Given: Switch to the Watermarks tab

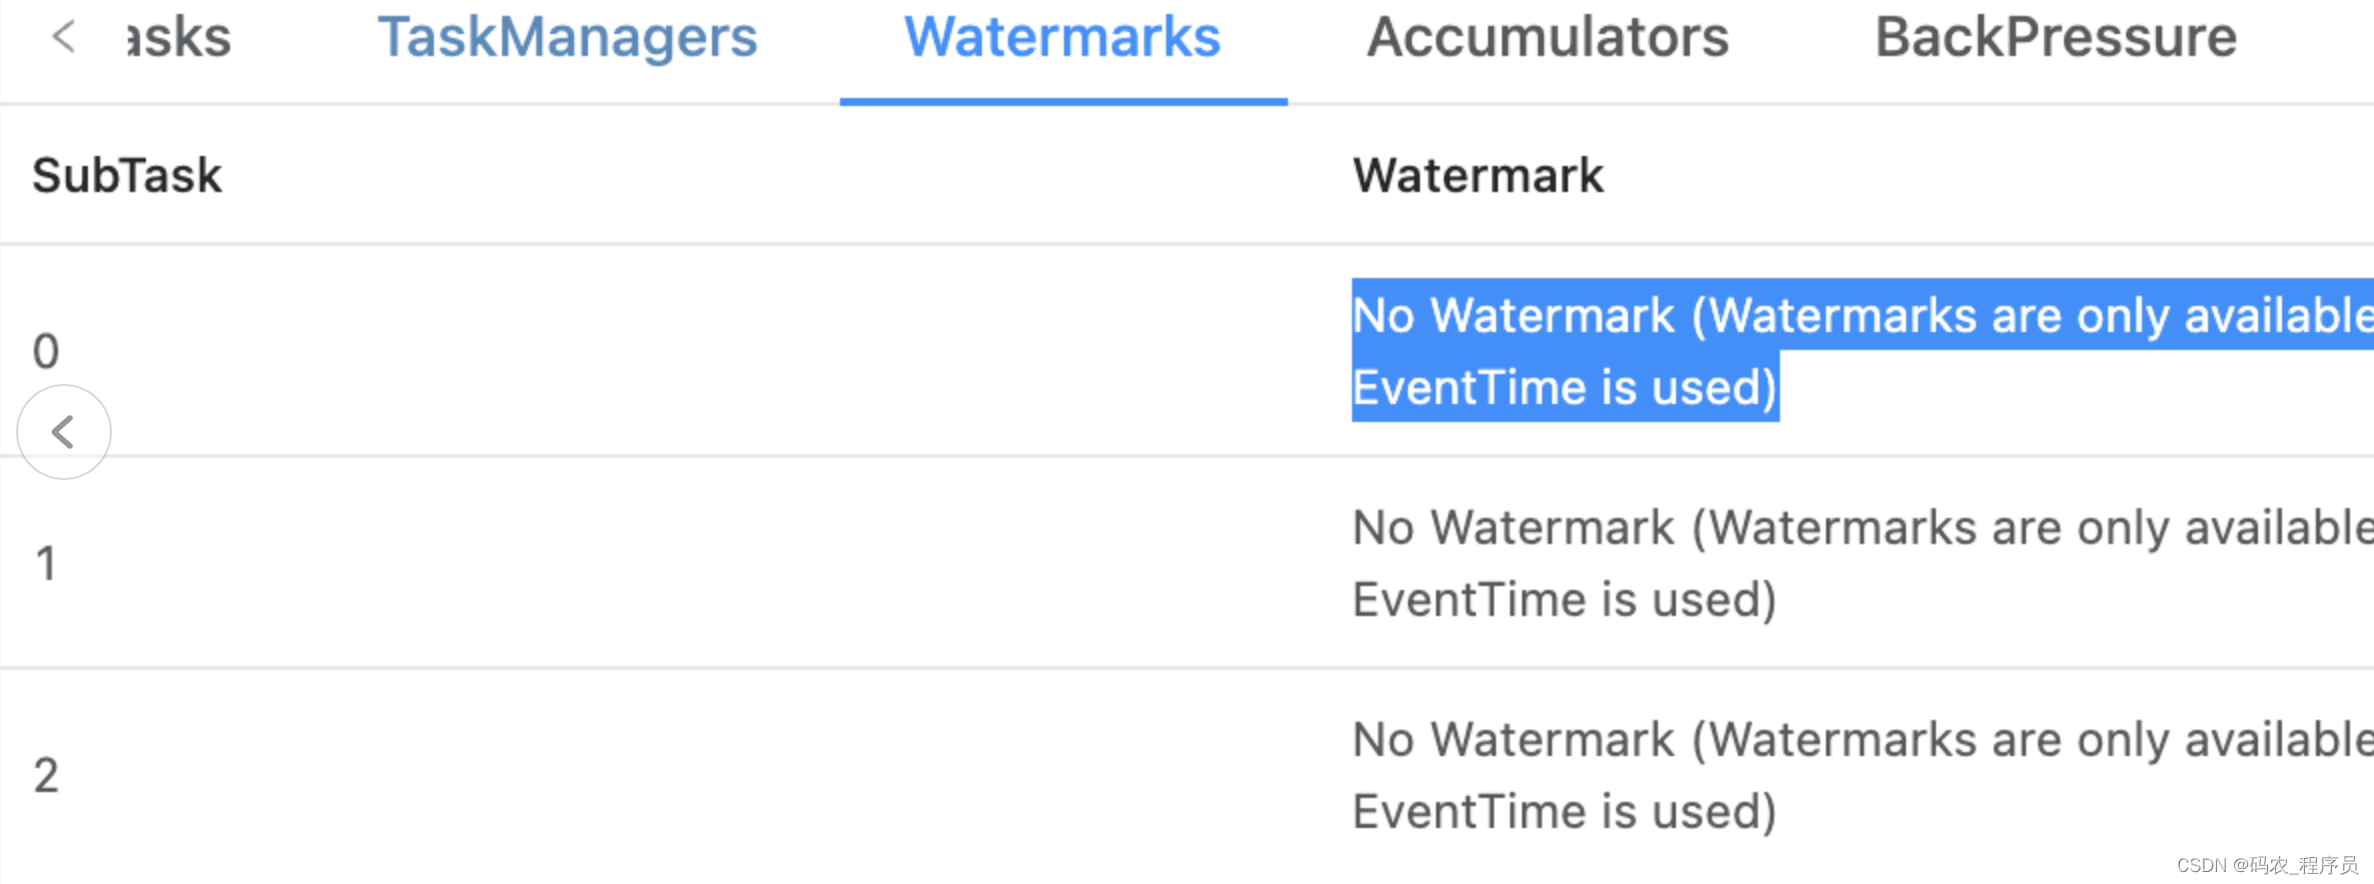Looking at the screenshot, I should [x=1061, y=38].
